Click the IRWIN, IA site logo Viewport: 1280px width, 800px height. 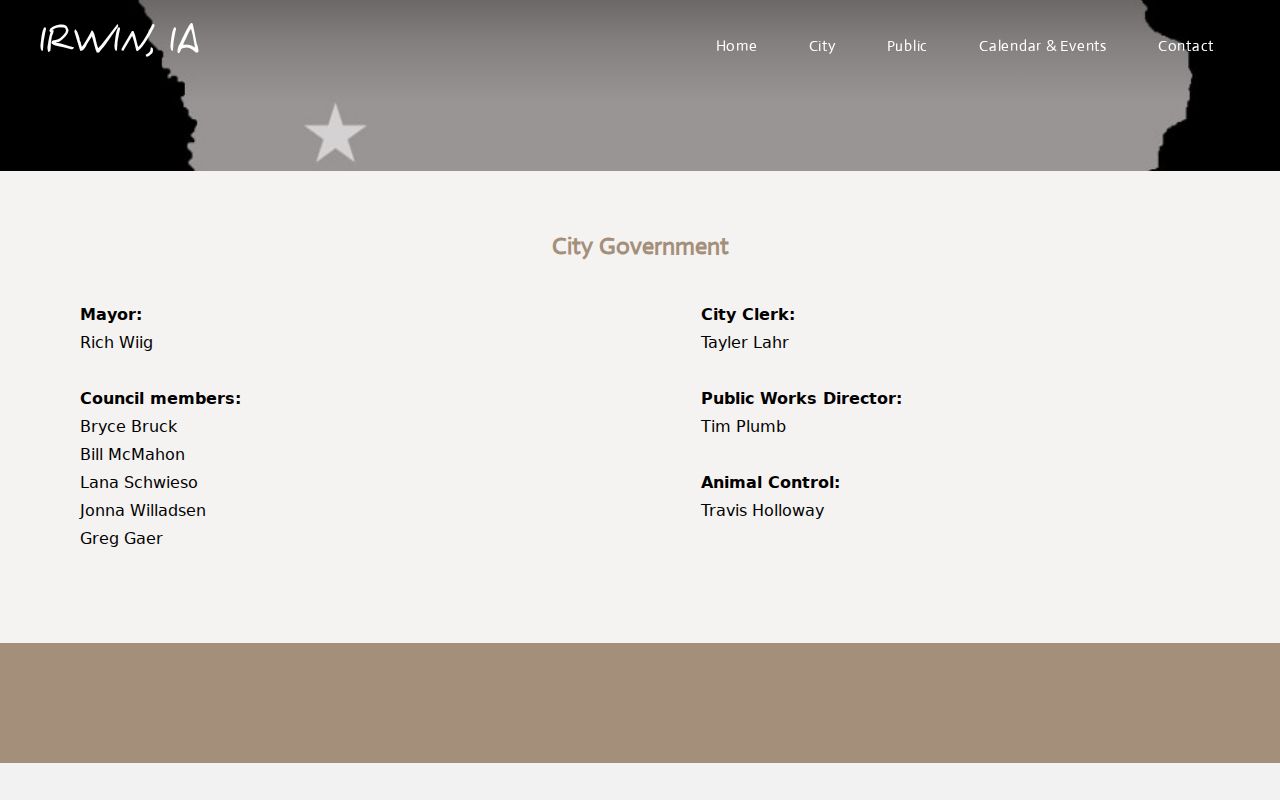[119, 40]
